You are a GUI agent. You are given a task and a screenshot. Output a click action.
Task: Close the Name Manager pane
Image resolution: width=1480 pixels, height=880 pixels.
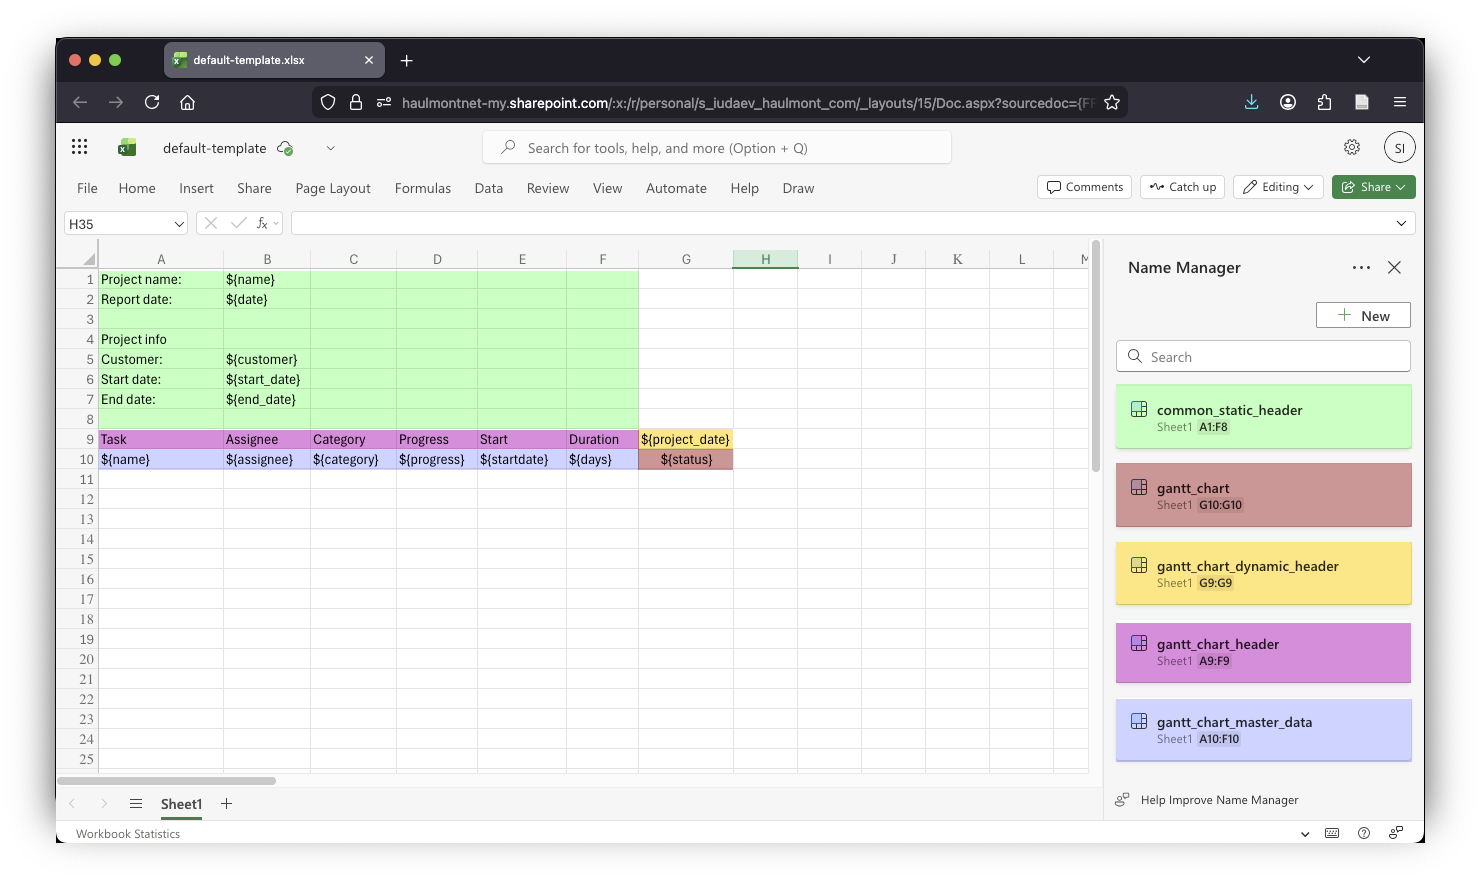[1394, 267]
